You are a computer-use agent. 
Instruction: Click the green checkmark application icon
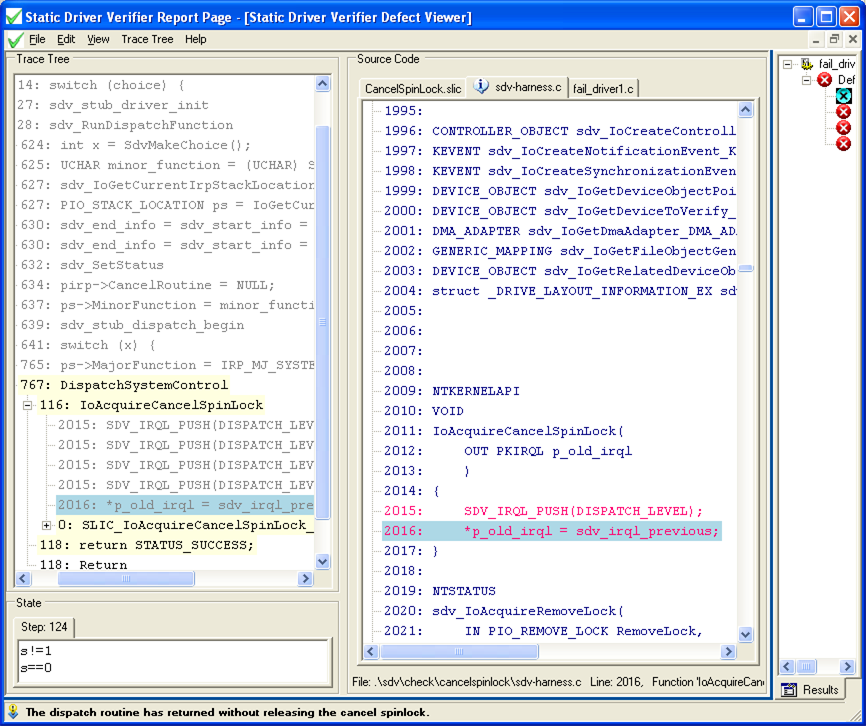pyautogui.click(x=14, y=39)
